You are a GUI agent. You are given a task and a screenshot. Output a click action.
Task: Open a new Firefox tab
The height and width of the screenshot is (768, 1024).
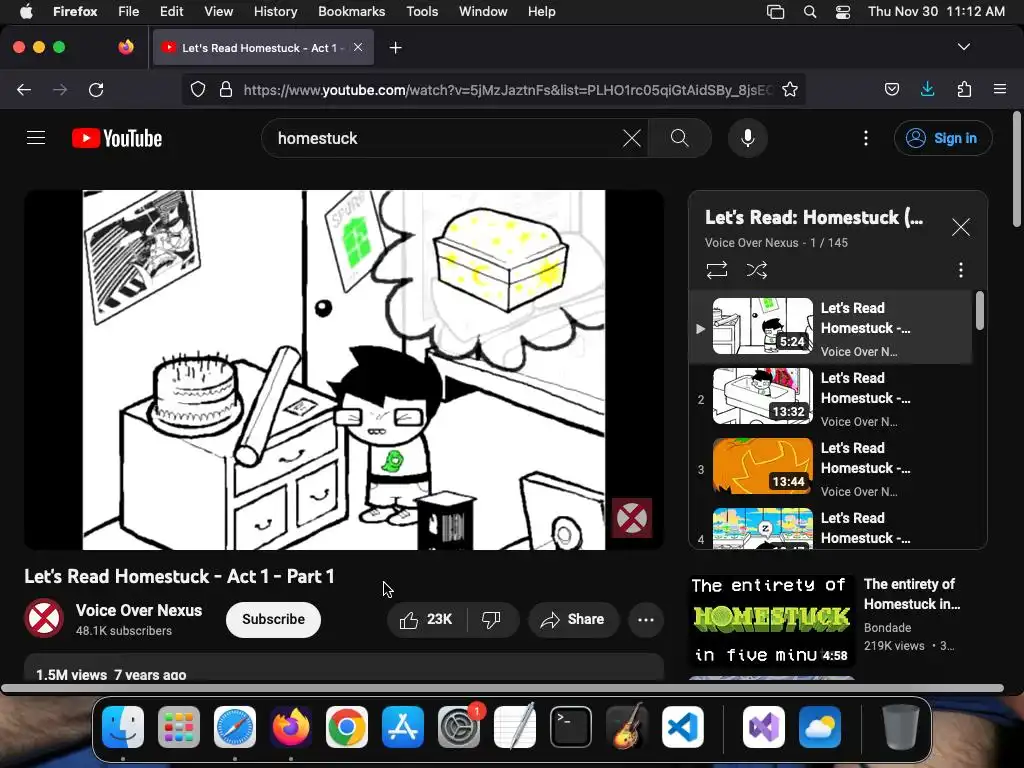coord(395,48)
